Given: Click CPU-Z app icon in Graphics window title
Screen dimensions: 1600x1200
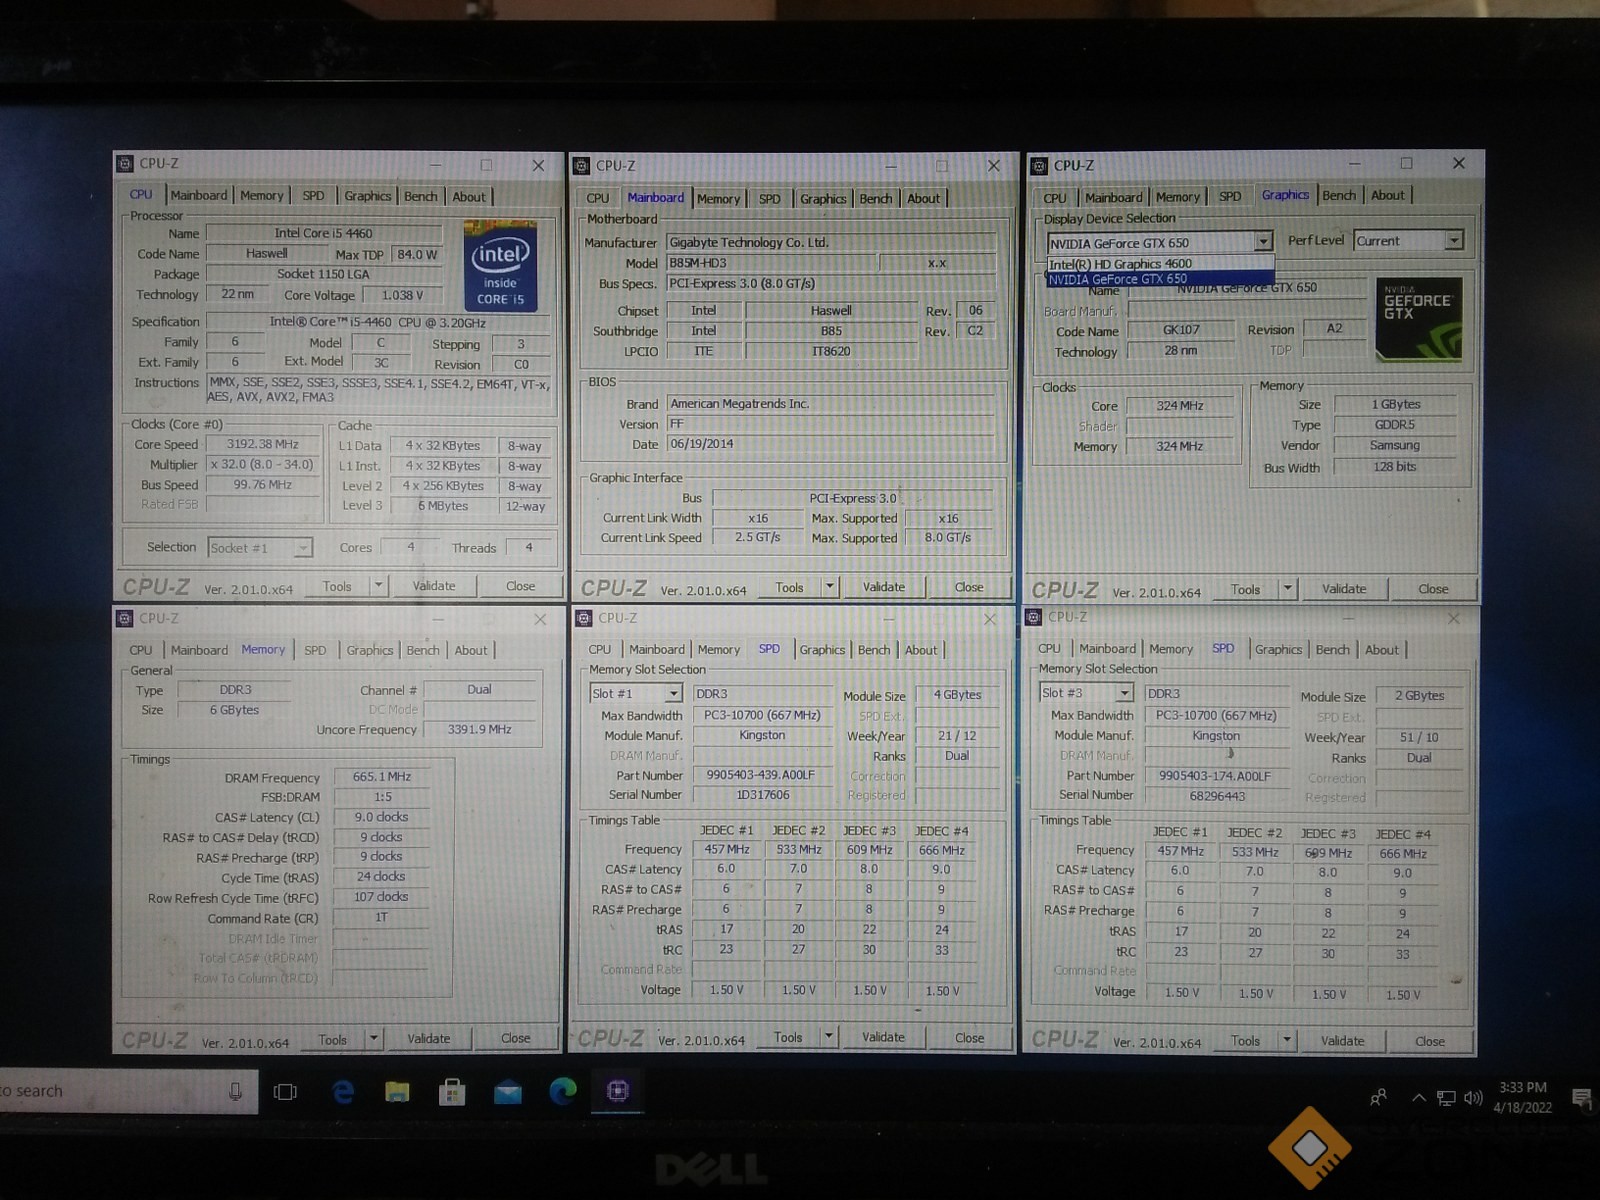Looking at the screenshot, I should (1039, 166).
